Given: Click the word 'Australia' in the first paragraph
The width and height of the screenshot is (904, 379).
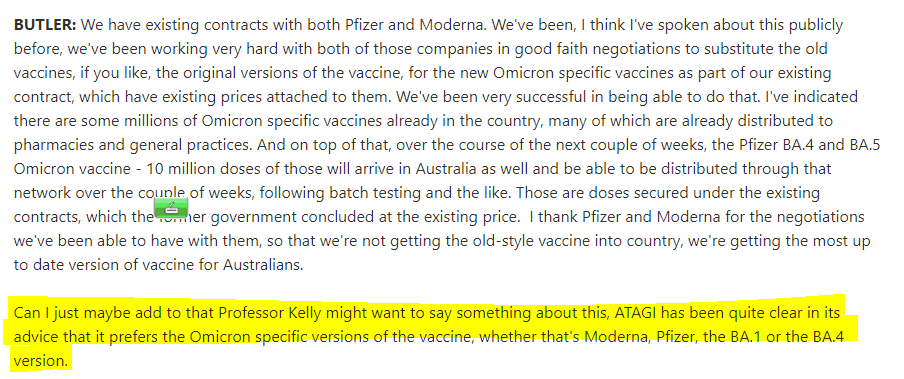Looking at the screenshot, I should pos(449,170).
